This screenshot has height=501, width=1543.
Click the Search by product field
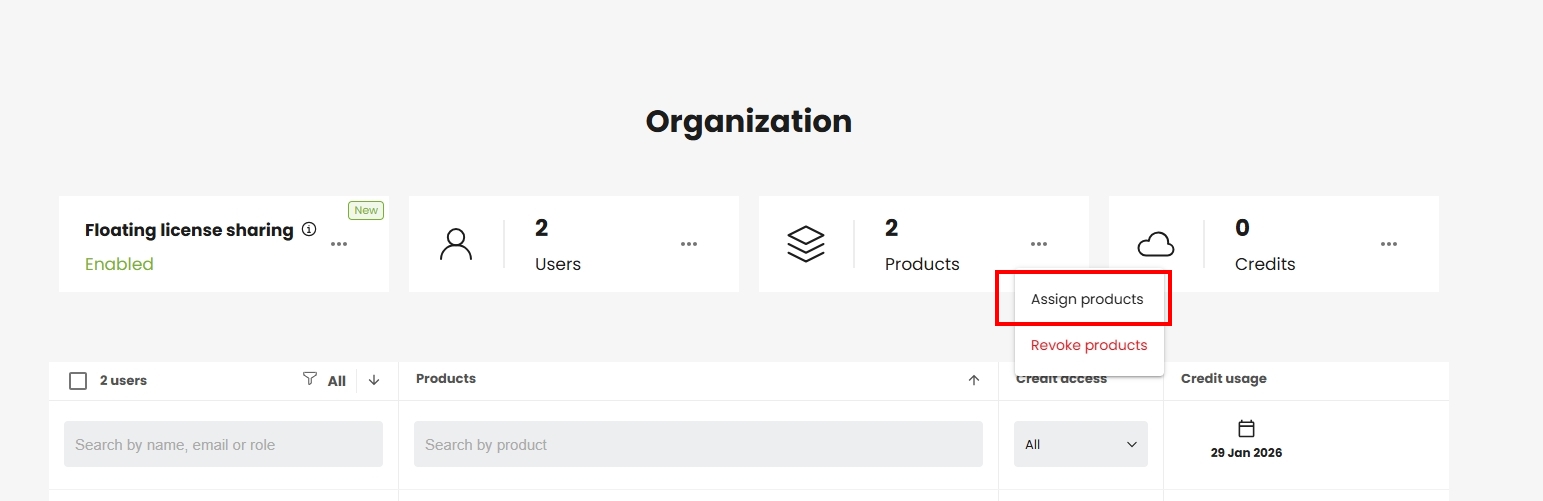pos(698,444)
